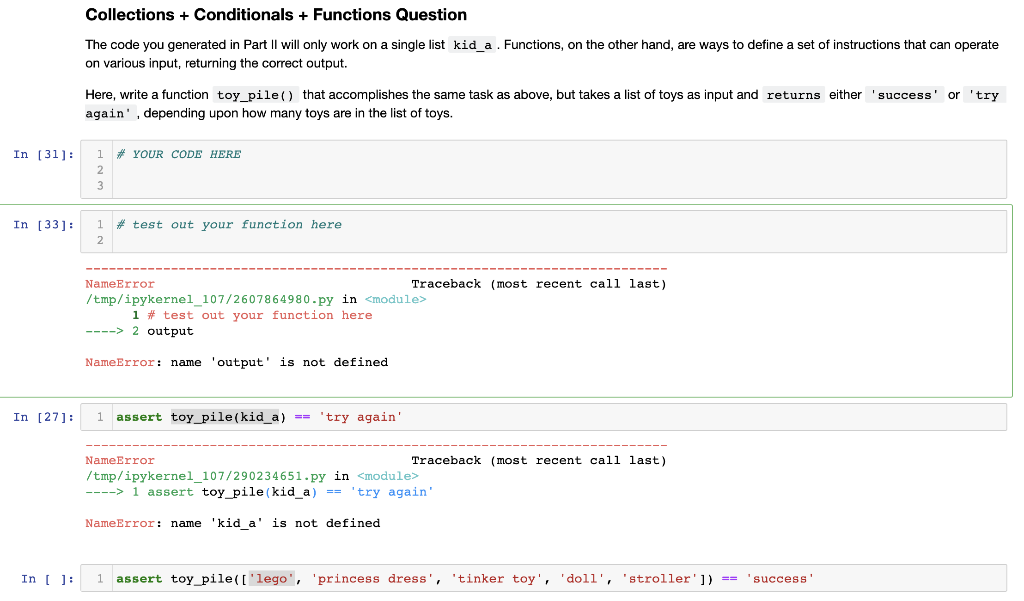Click line number 2 of the test cell
The image size is (1024, 601).
[99, 240]
